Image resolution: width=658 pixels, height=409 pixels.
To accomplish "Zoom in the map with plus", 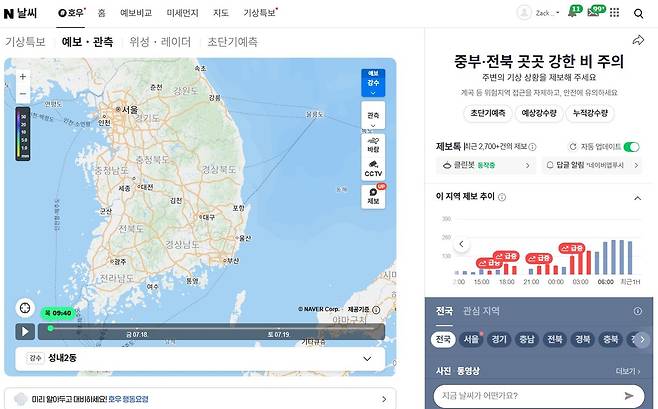I will coord(23,76).
